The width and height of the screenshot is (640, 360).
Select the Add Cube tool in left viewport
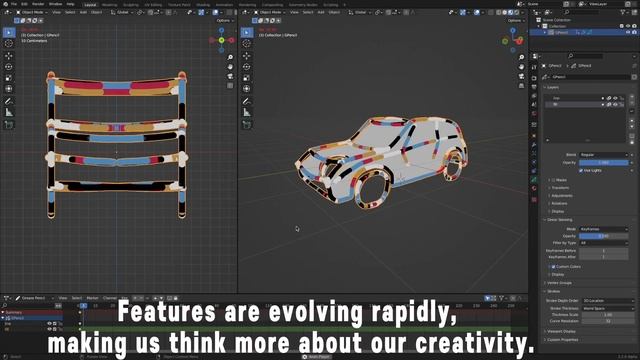pyautogui.click(x=9, y=124)
